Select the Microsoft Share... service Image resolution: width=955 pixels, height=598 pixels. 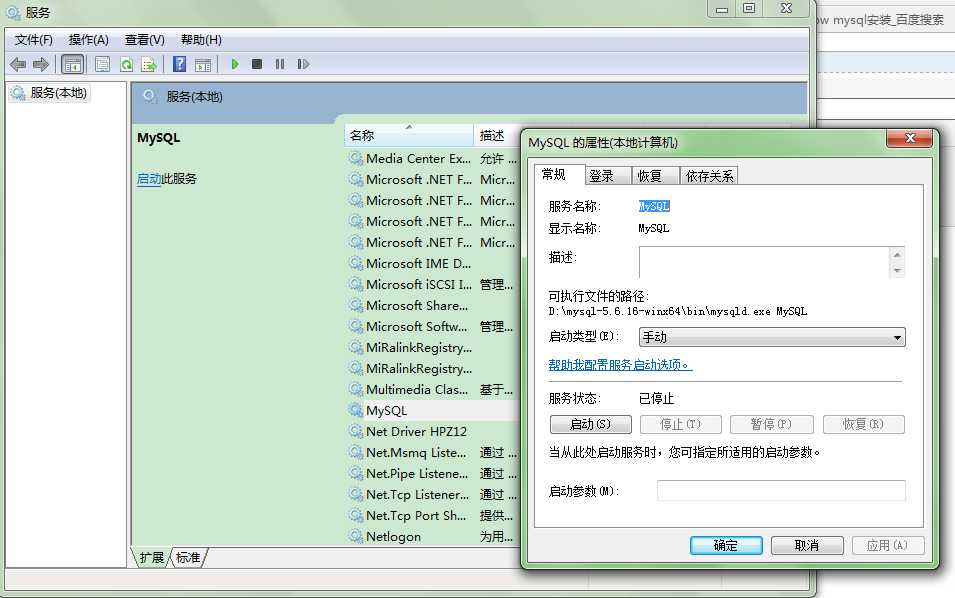(x=434, y=306)
